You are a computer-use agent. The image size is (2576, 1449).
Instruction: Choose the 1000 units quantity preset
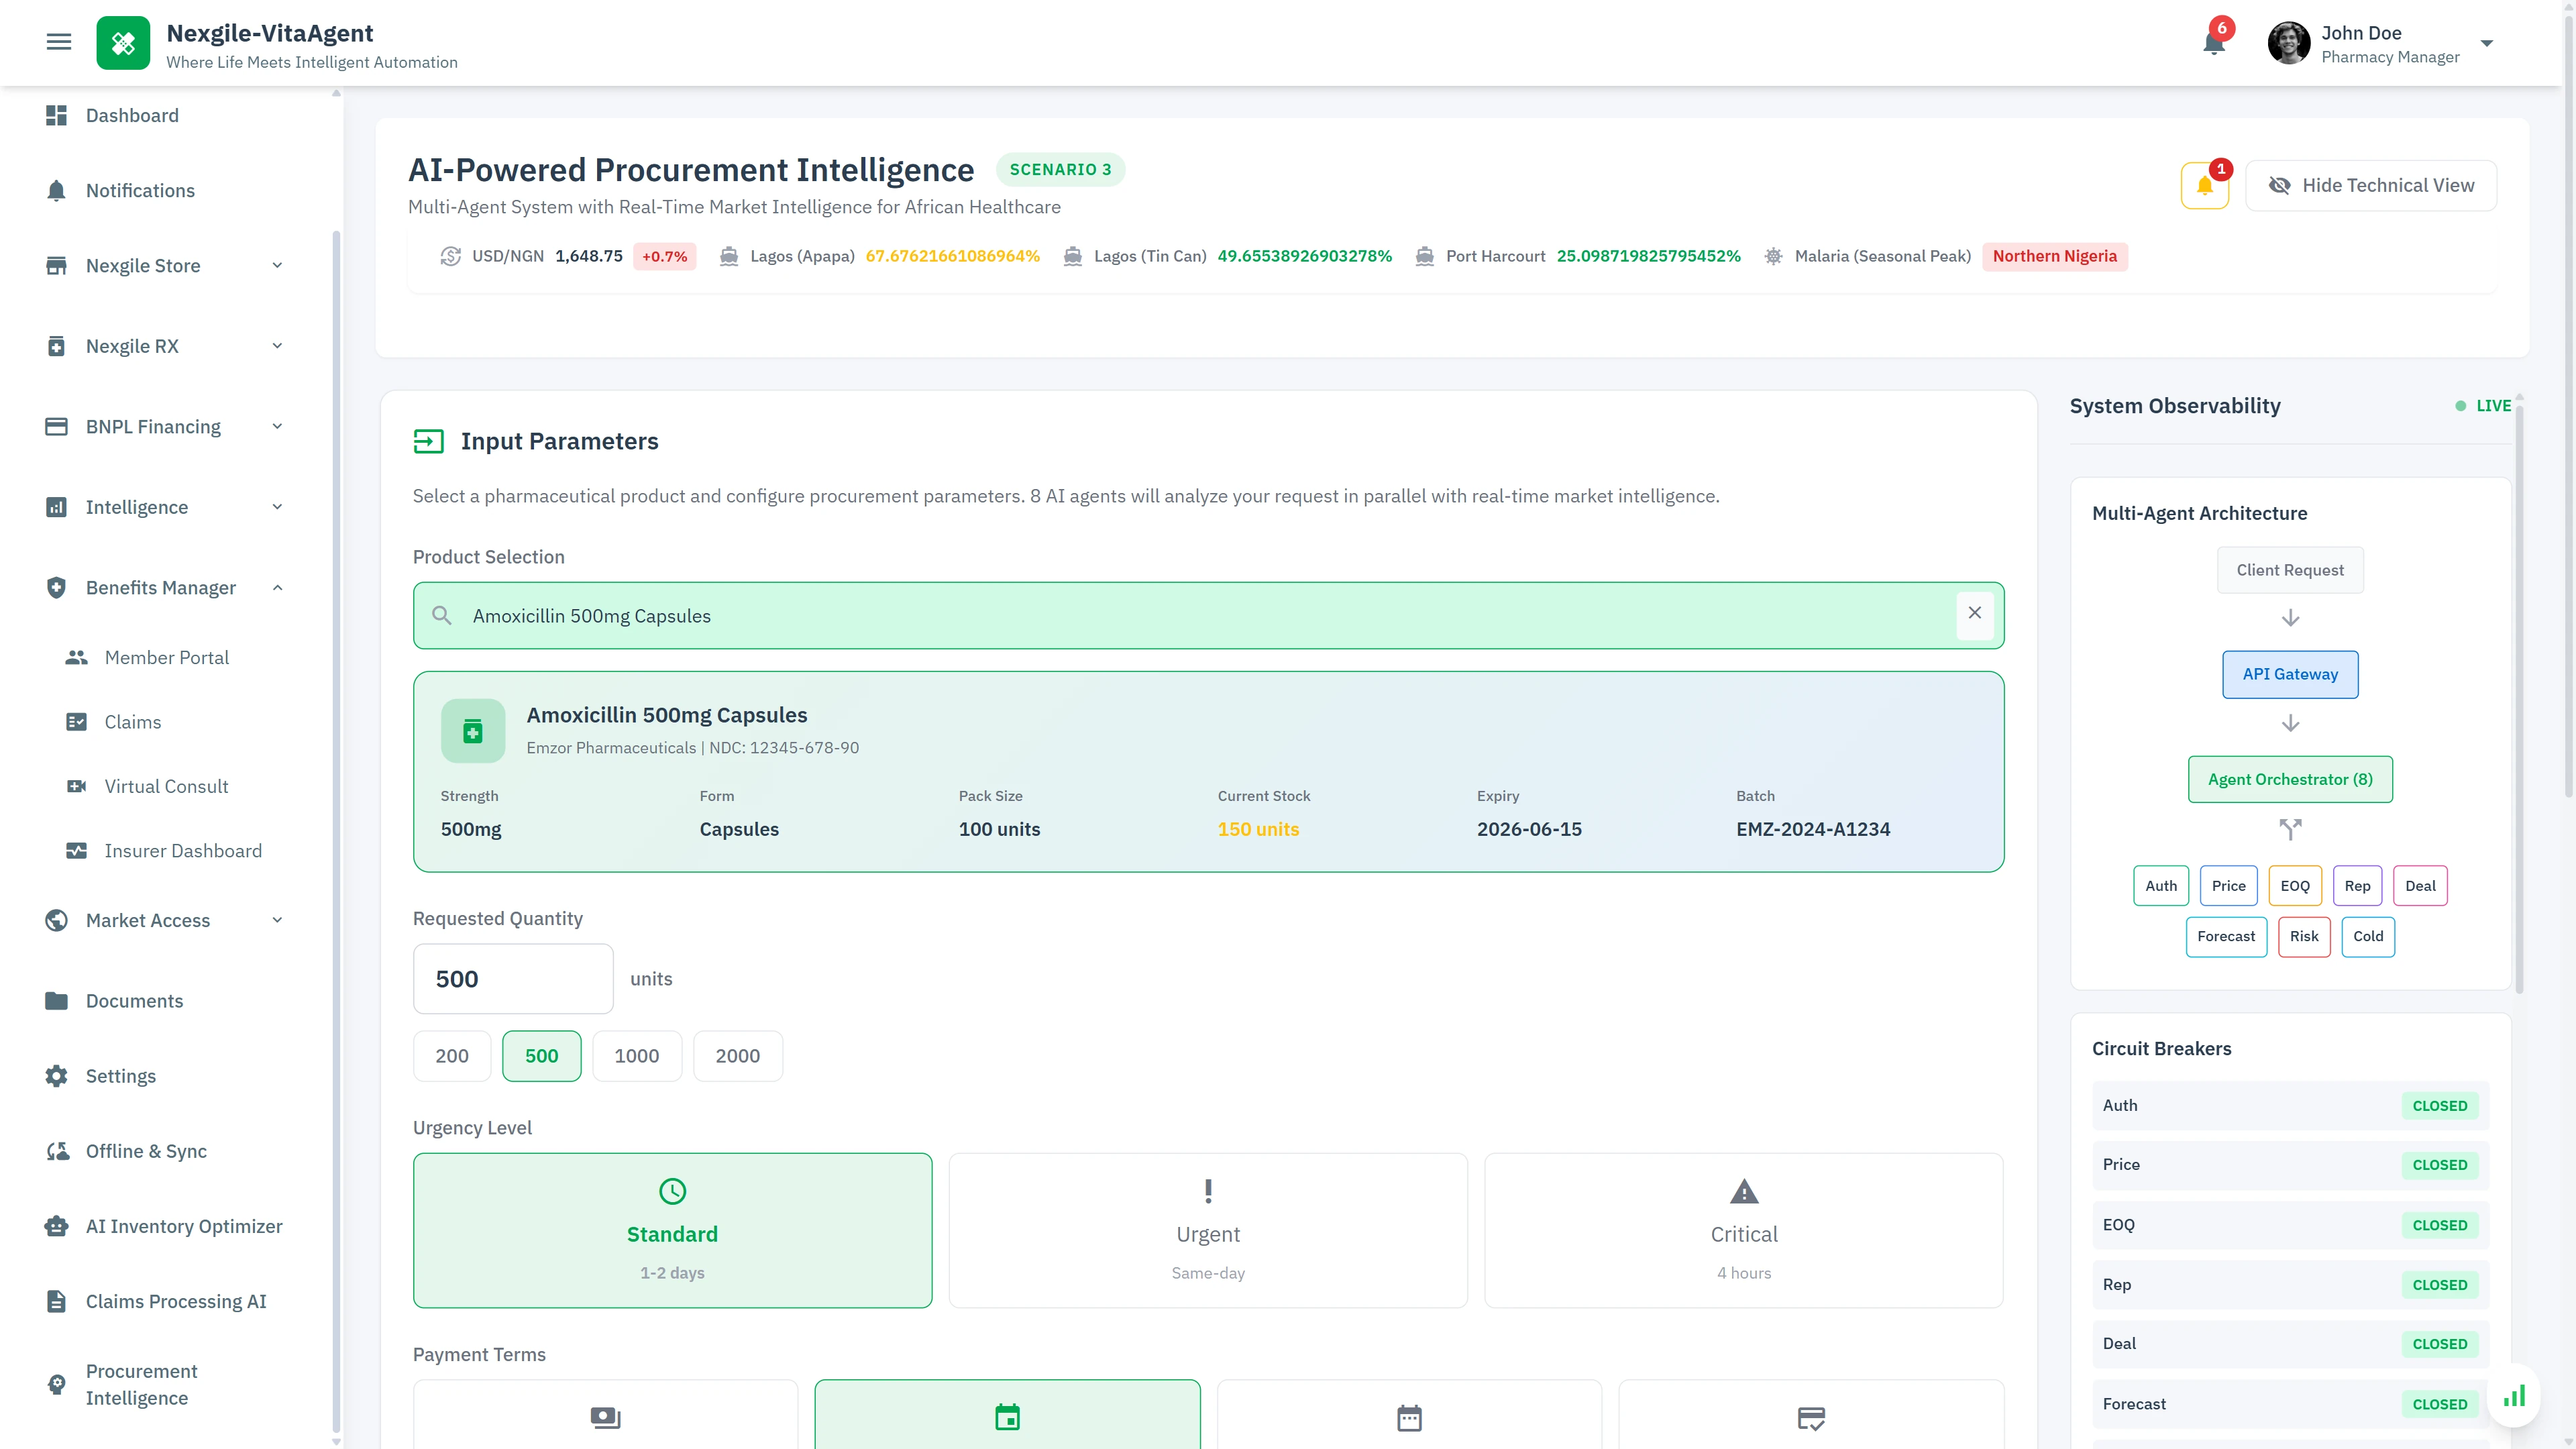point(636,1055)
